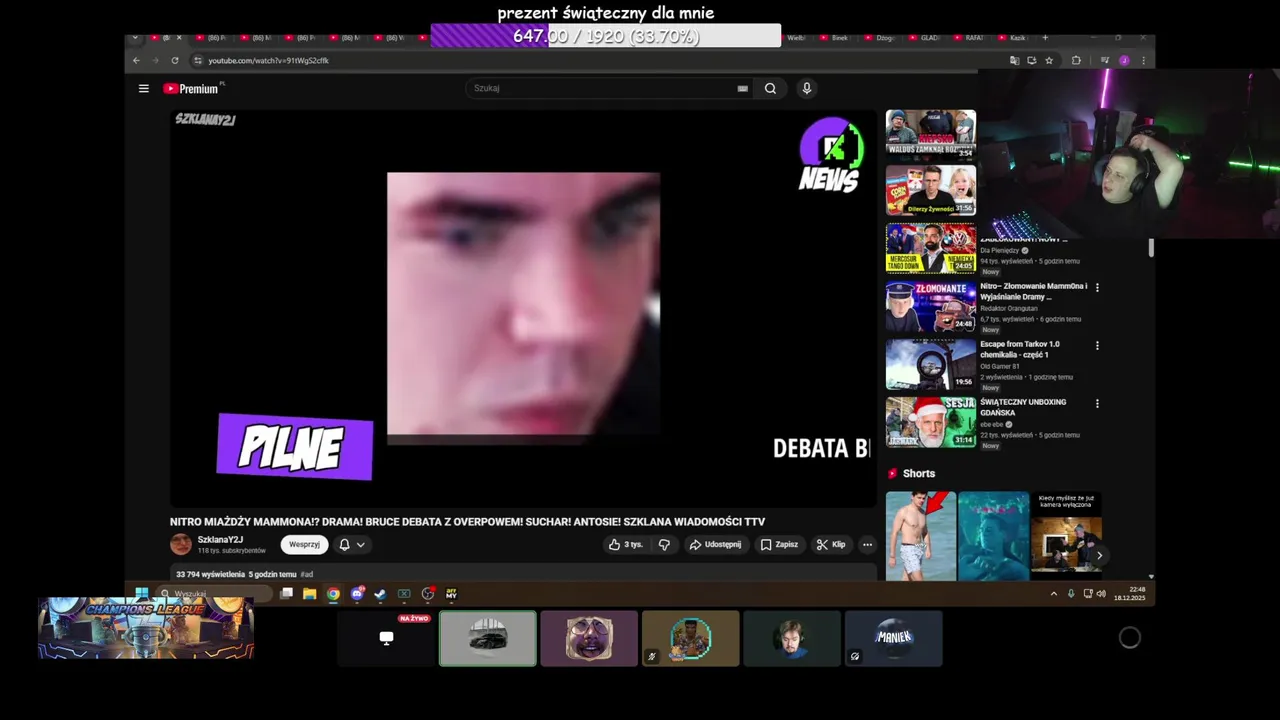Open a new browser tab with plus
1280x720 pixels.
(x=1045, y=38)
